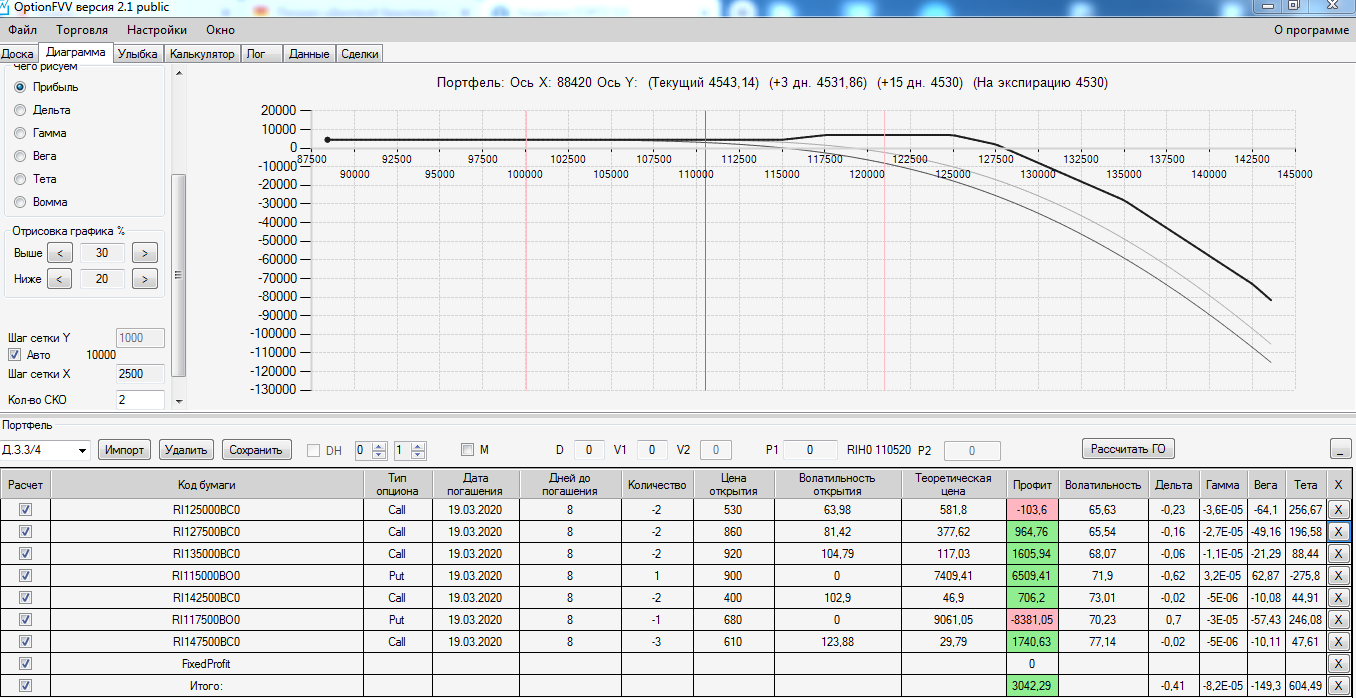The height and width of the screenshot is (698, 1356).
Task: Uncheck Расчет for RI115000BO0 row
Action: coord(25,575)
